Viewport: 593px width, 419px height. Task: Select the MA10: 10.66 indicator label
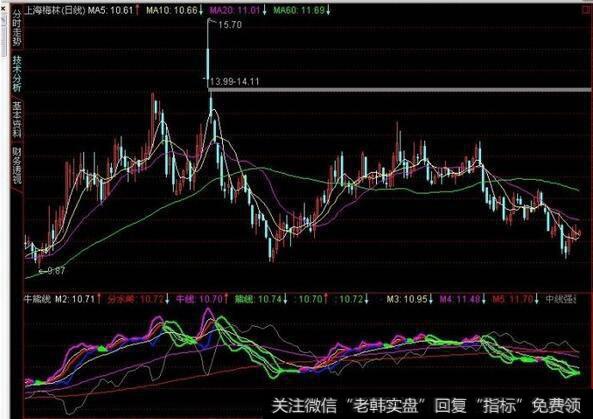[x=172, y=10]
